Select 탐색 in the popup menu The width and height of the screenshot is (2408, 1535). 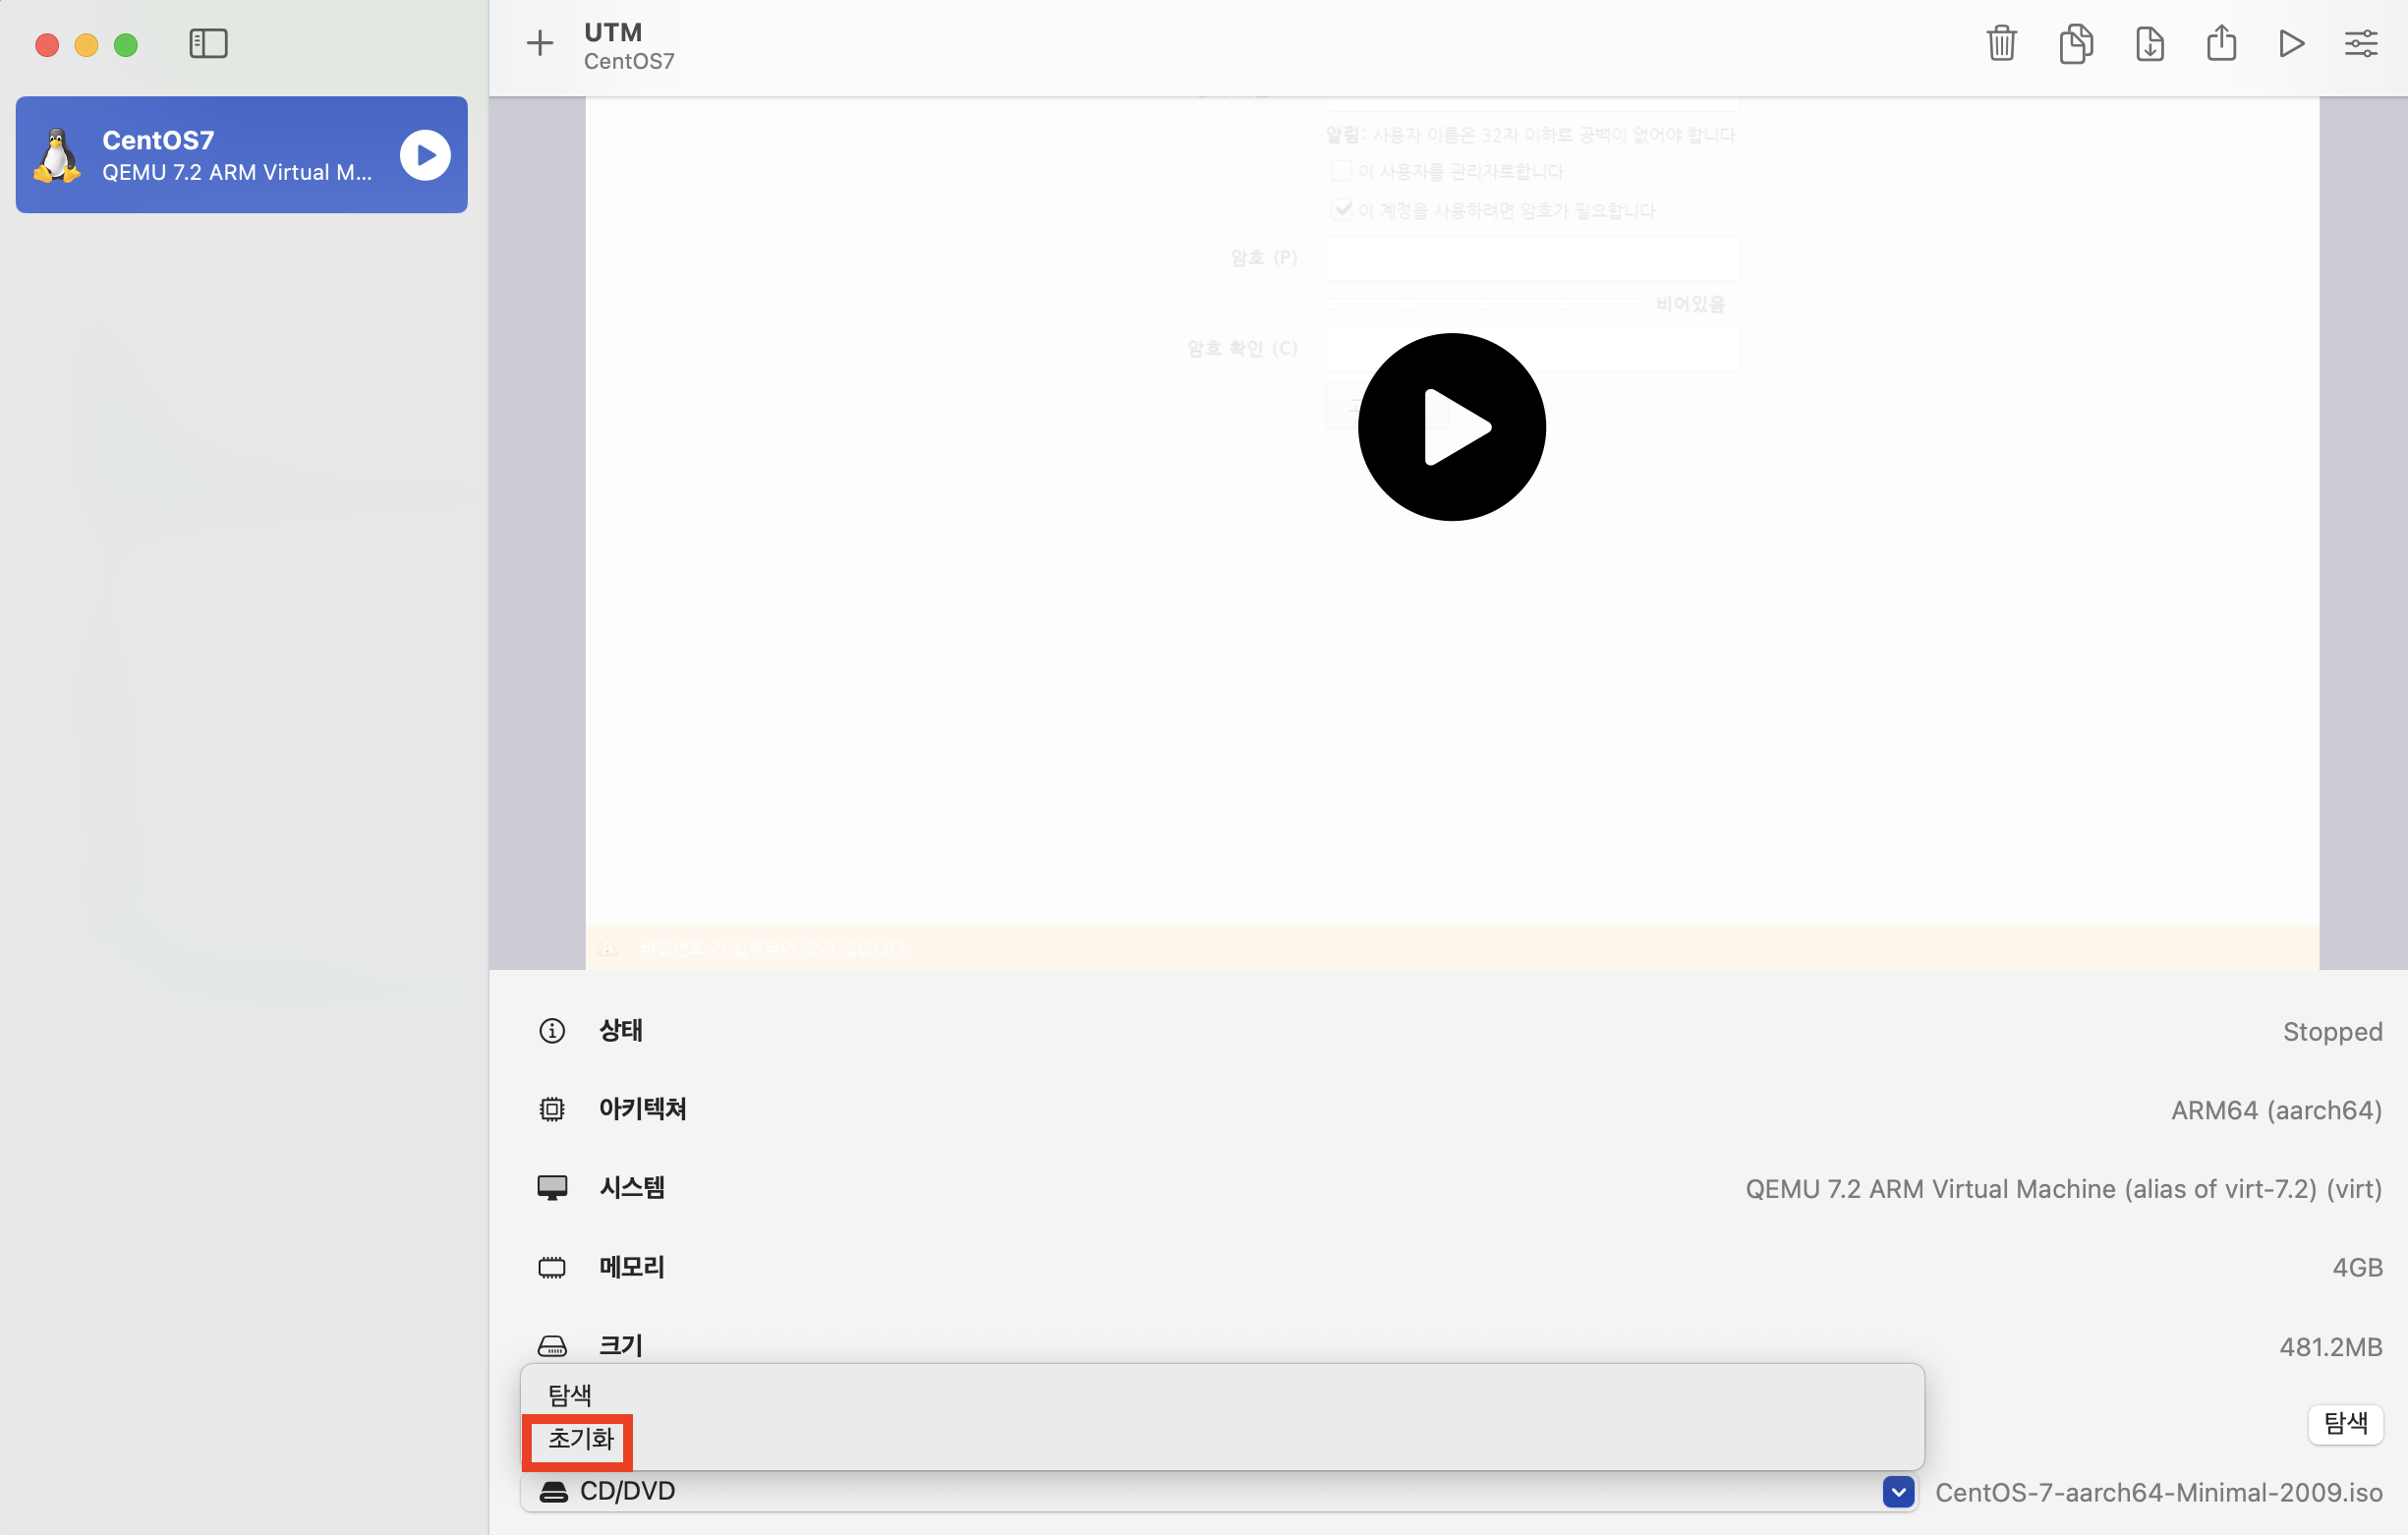point(570,1394)
